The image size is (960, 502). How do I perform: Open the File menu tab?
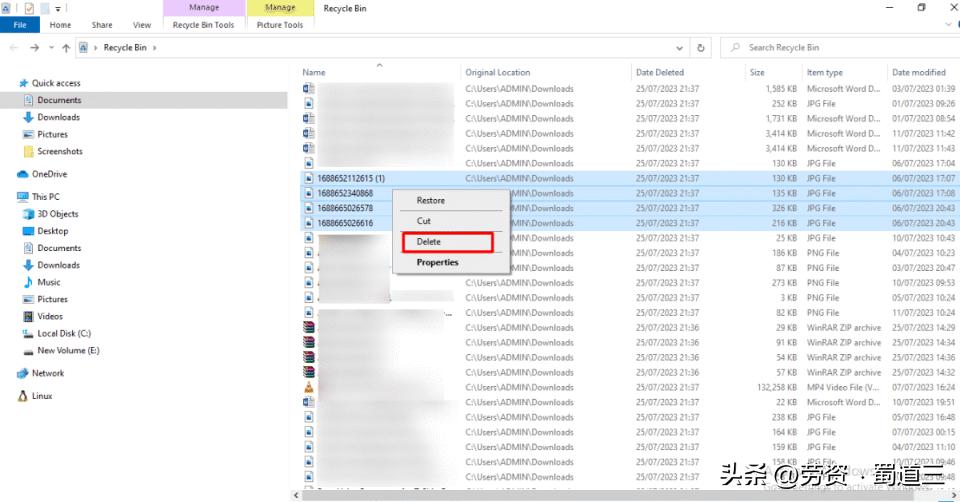pyautogui.click(x=20, y=25)
